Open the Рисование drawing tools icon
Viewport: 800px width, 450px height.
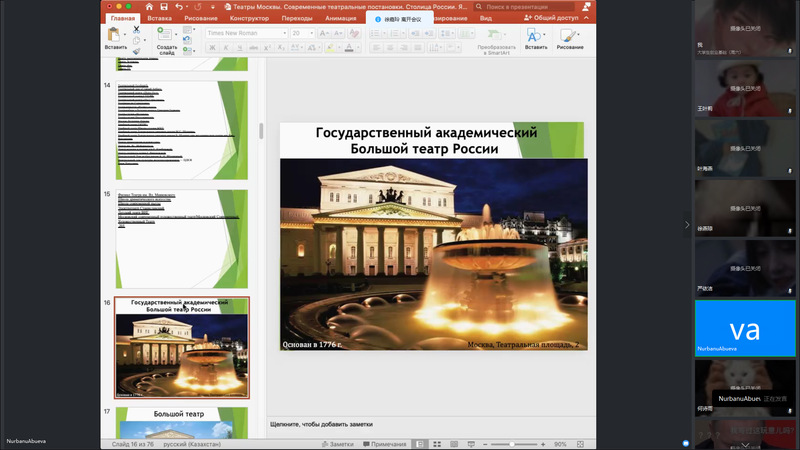point(567,36)
